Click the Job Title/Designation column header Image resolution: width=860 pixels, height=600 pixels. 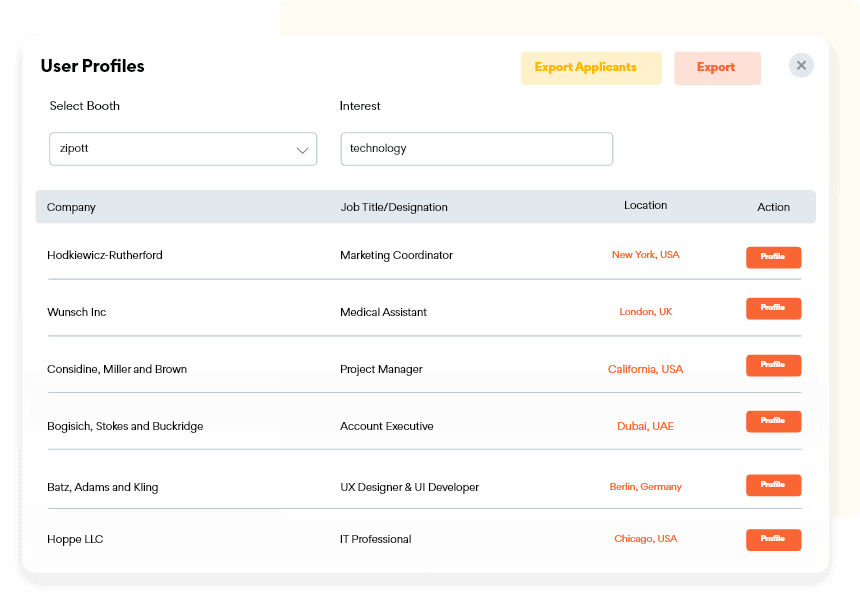point(393,207)
